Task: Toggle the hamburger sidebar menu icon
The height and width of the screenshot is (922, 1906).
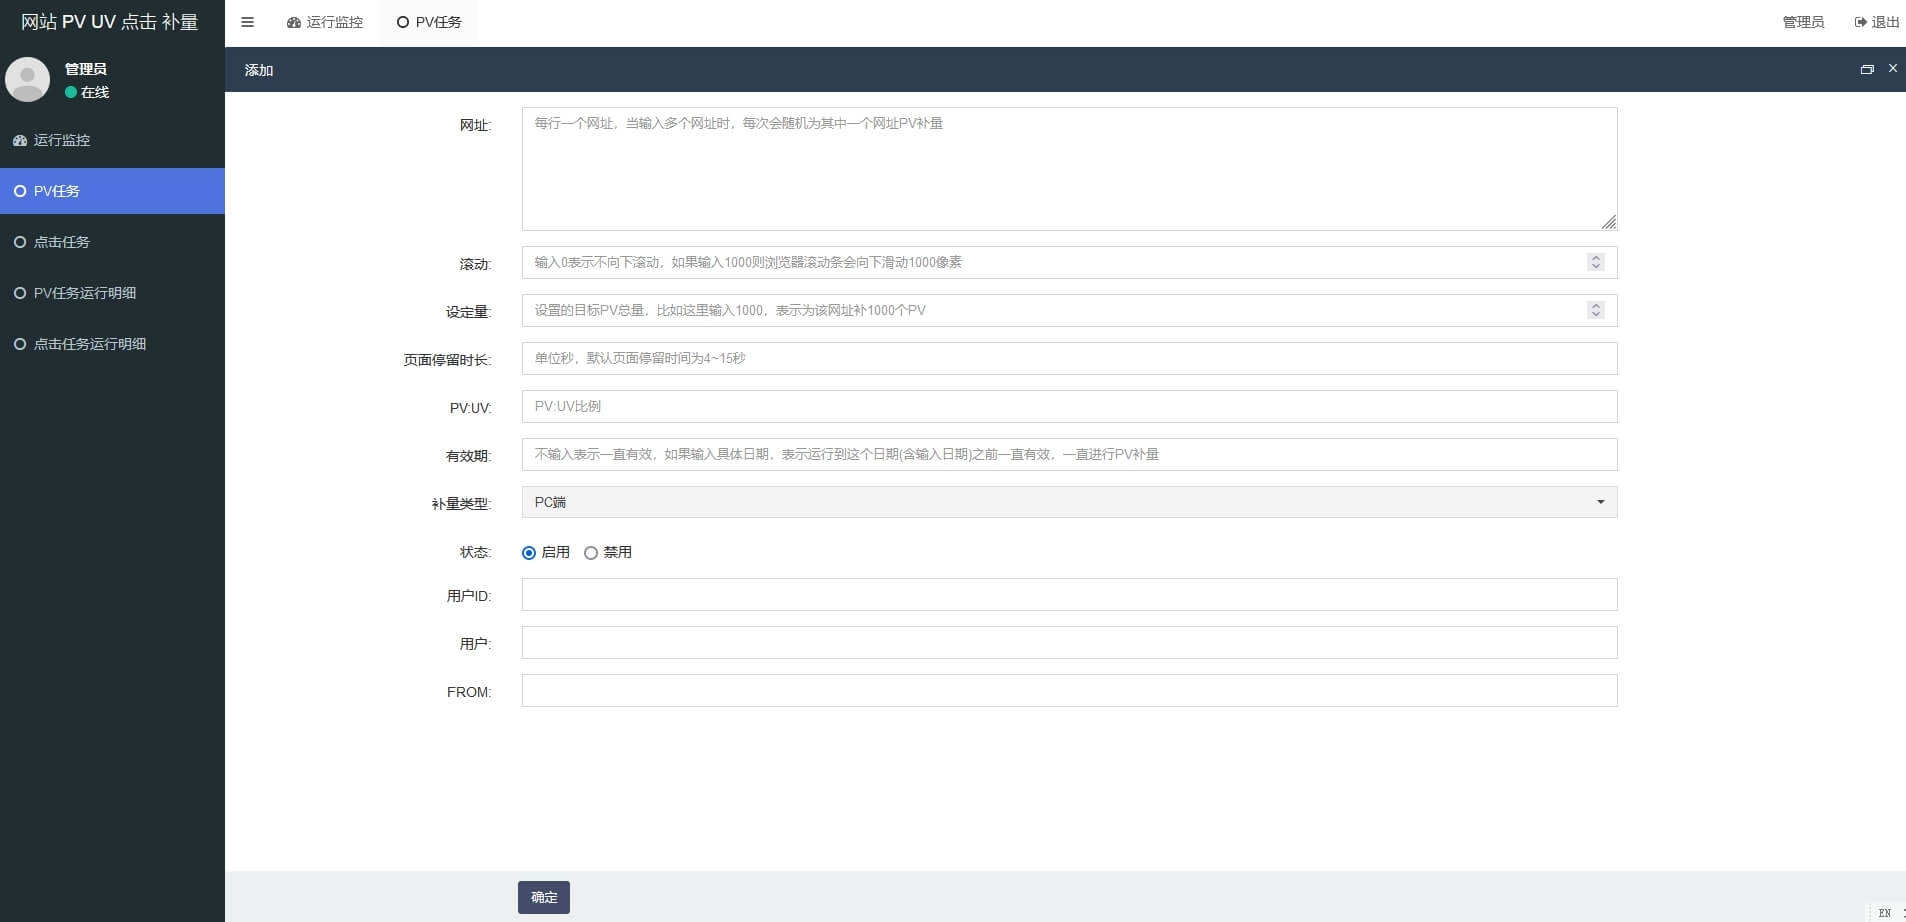Action: [x=248, y=22]
